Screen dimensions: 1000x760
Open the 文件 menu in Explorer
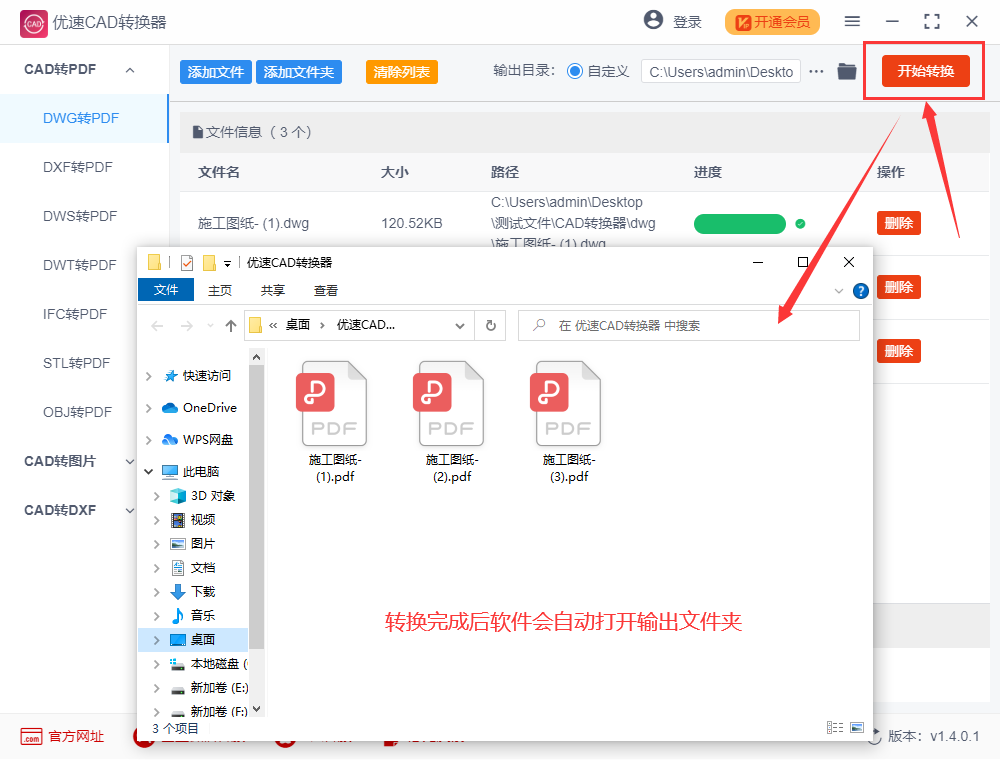(x=166, y=289)
